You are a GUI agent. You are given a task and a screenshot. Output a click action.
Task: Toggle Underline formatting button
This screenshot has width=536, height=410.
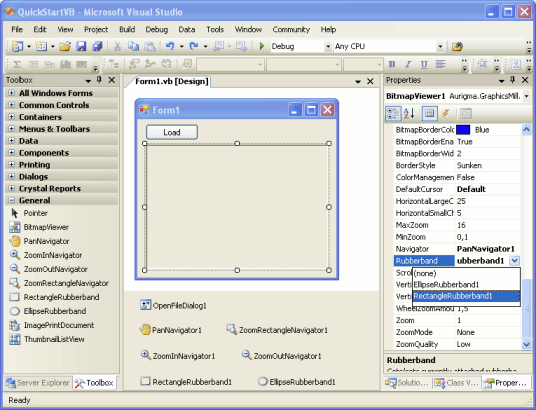click(424, 64)
